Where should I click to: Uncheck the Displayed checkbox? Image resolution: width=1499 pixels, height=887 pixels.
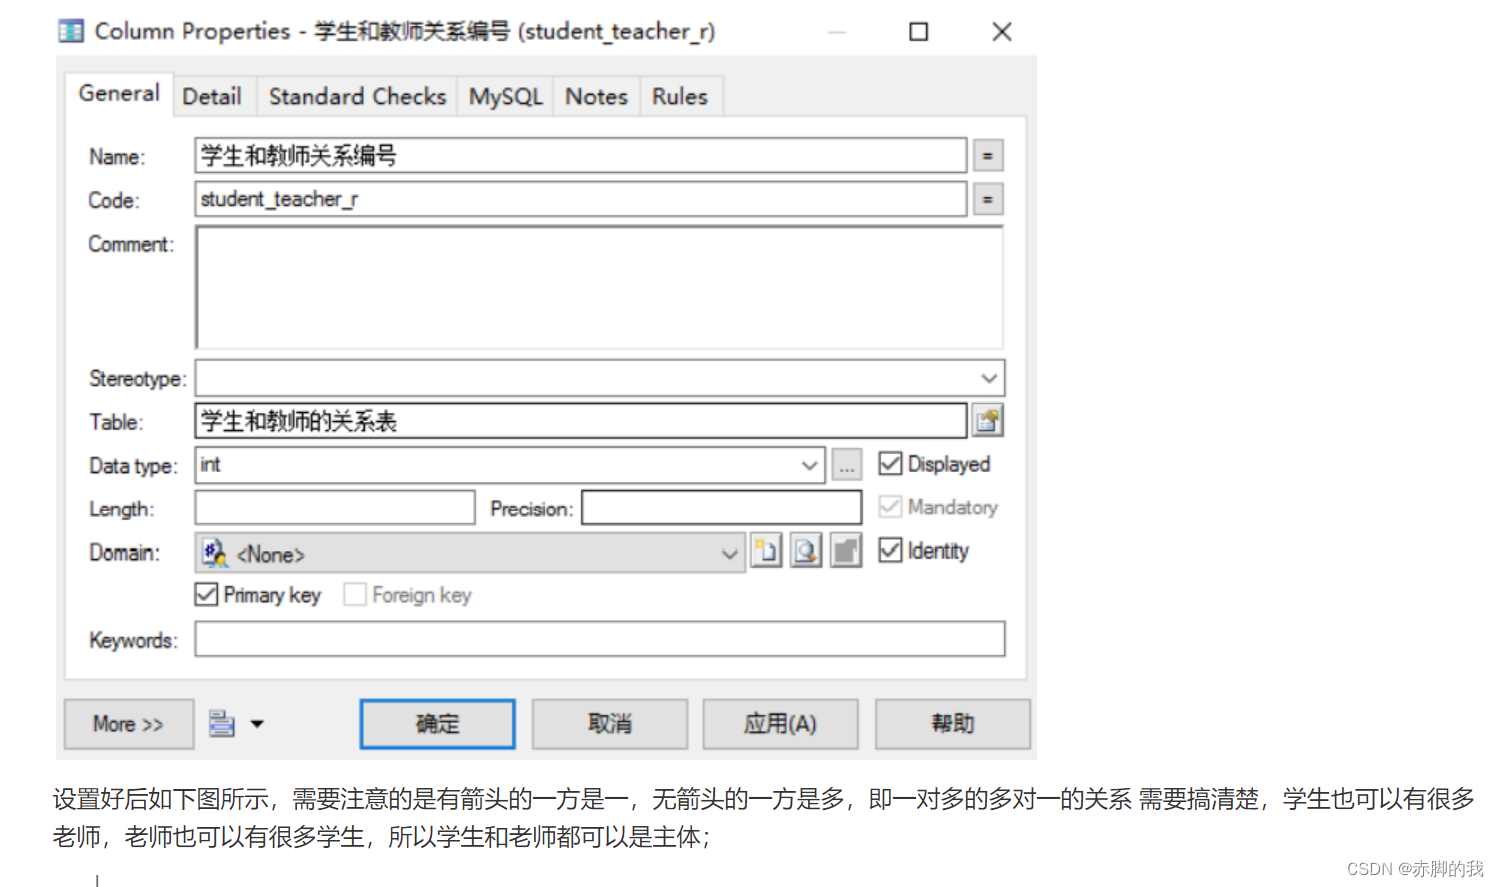[890, 463]
